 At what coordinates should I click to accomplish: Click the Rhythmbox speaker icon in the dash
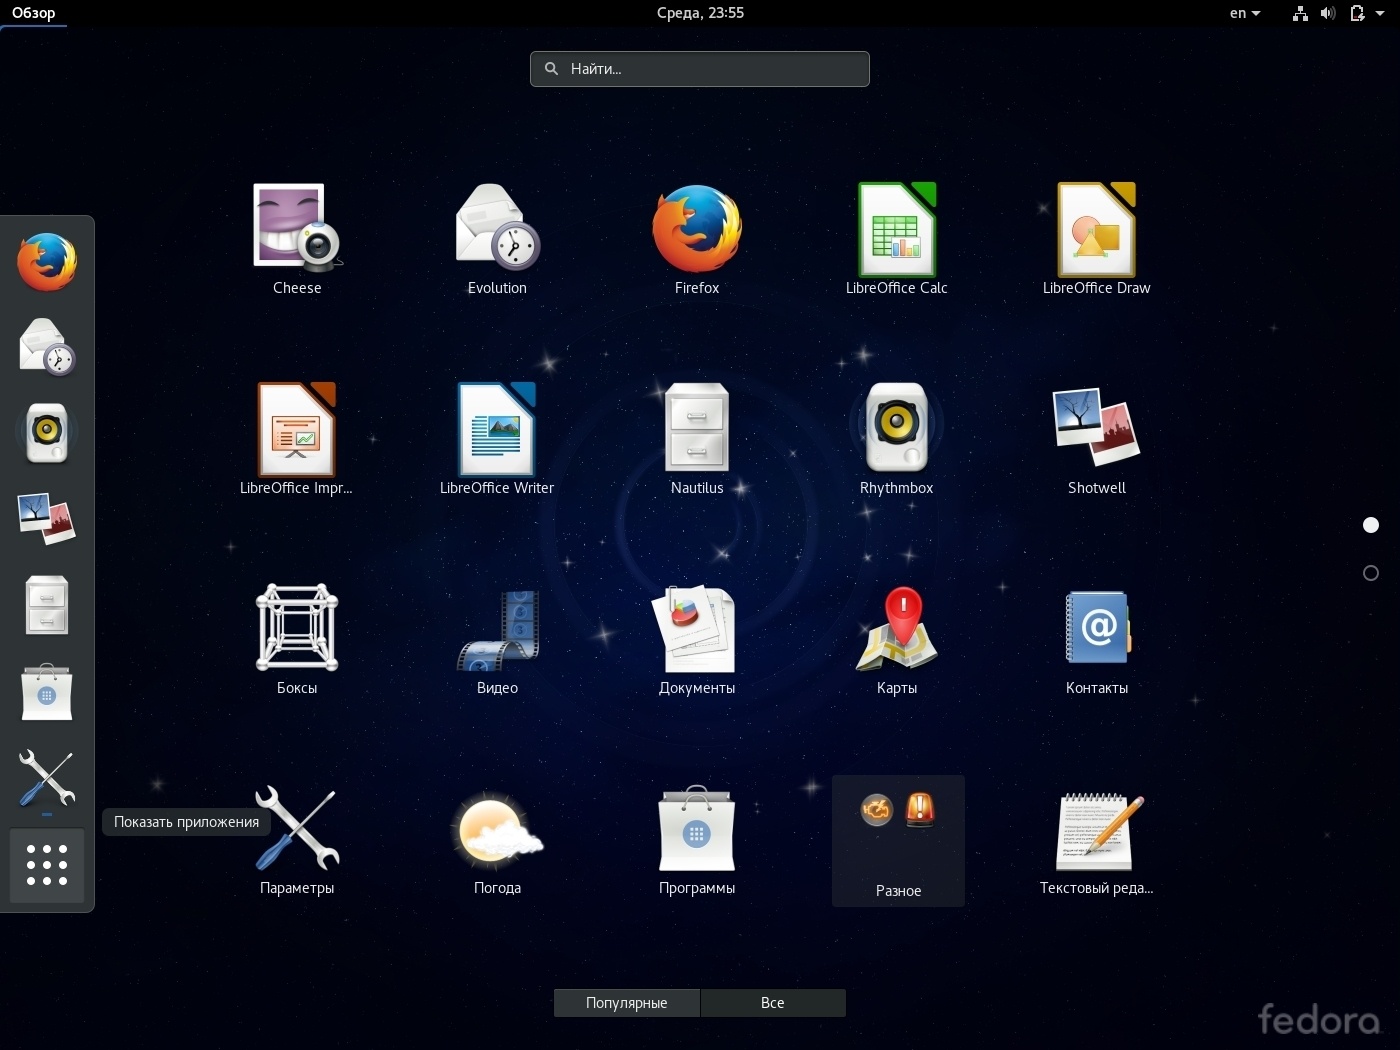47,433
